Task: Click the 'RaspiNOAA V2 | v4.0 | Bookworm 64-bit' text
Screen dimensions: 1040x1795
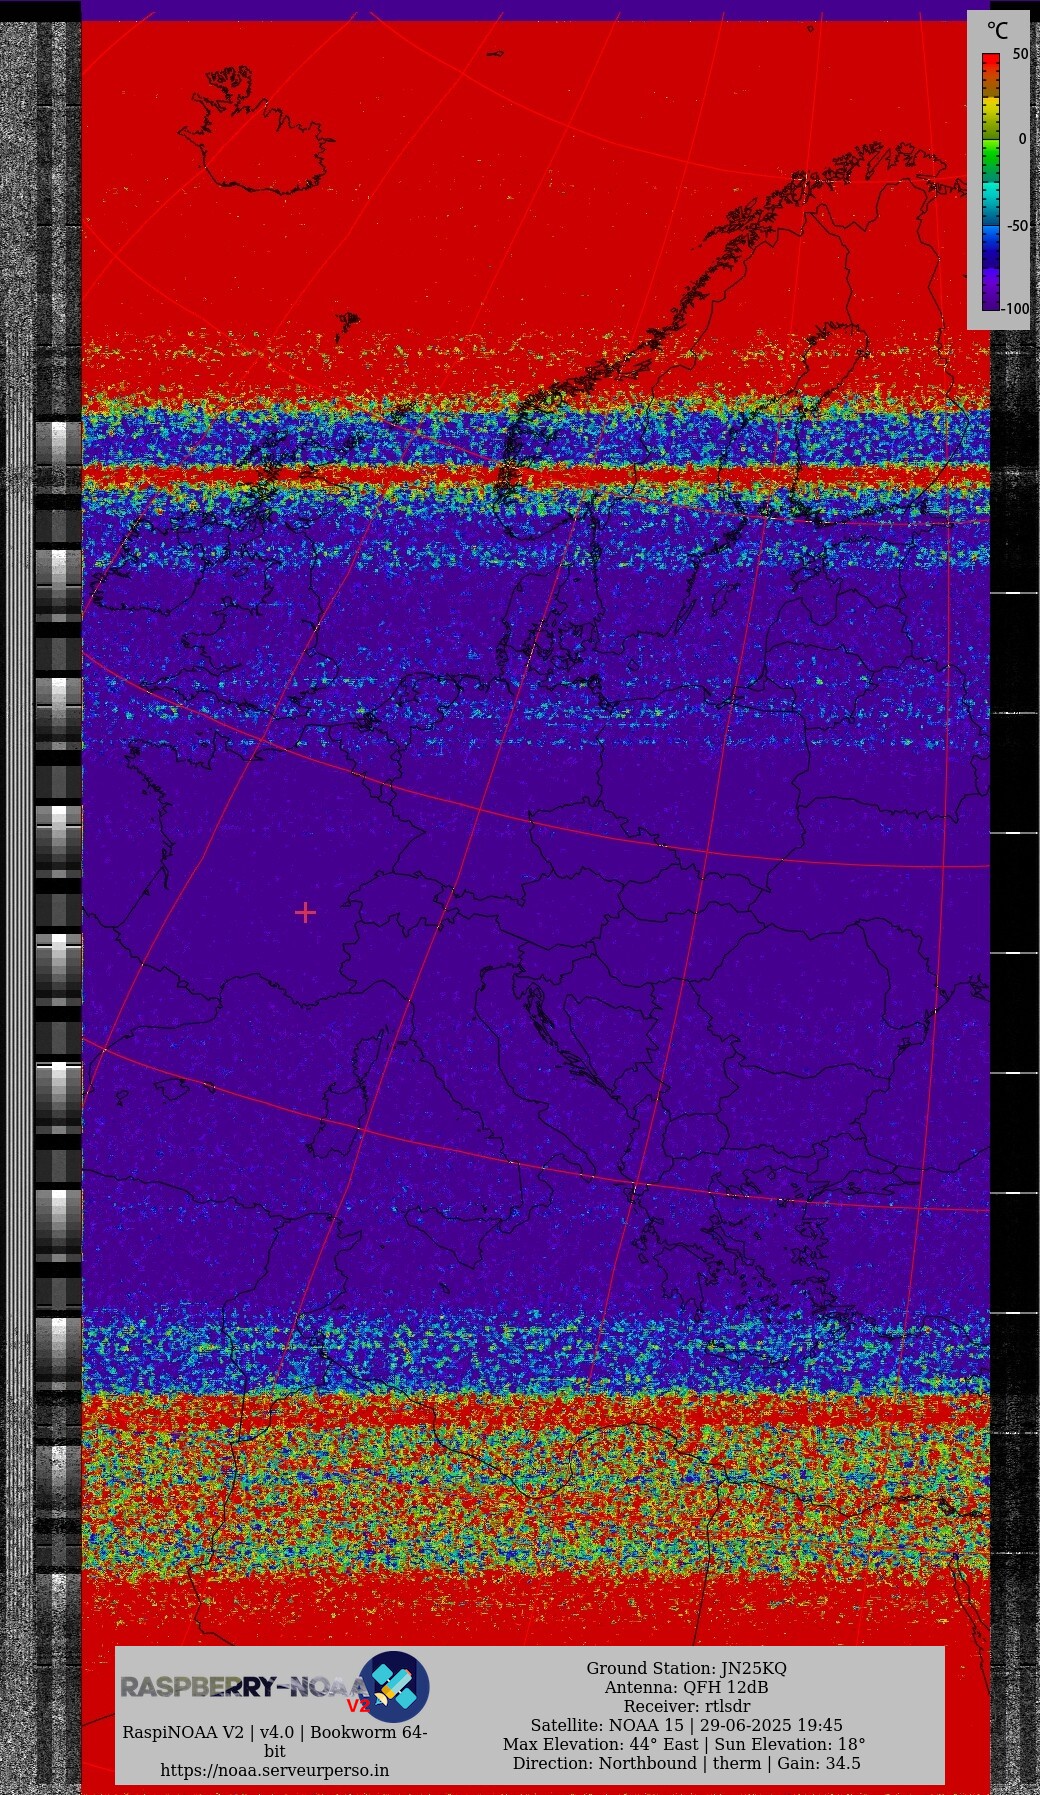Action: tap(275, 1741)
